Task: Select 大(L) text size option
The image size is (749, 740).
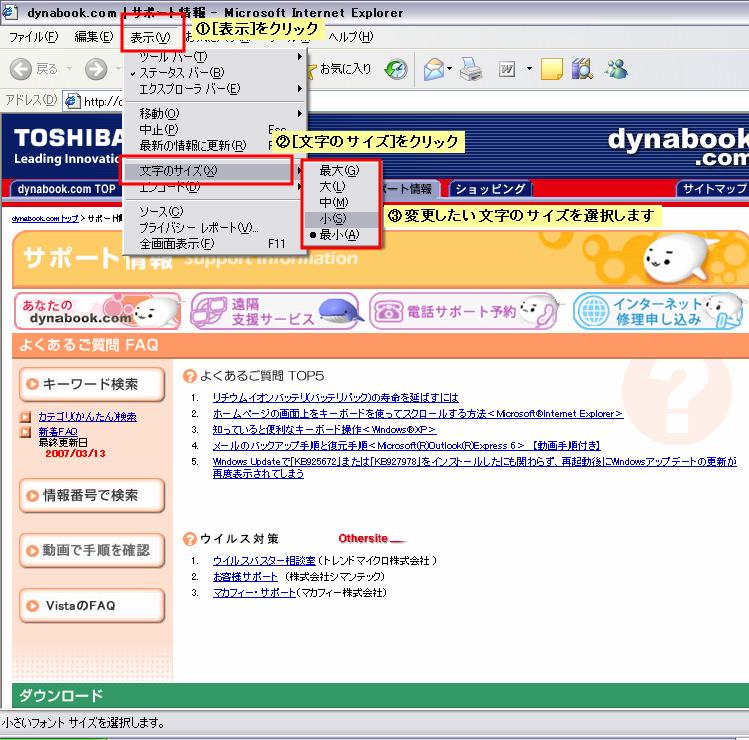Action: pos(340,187)
